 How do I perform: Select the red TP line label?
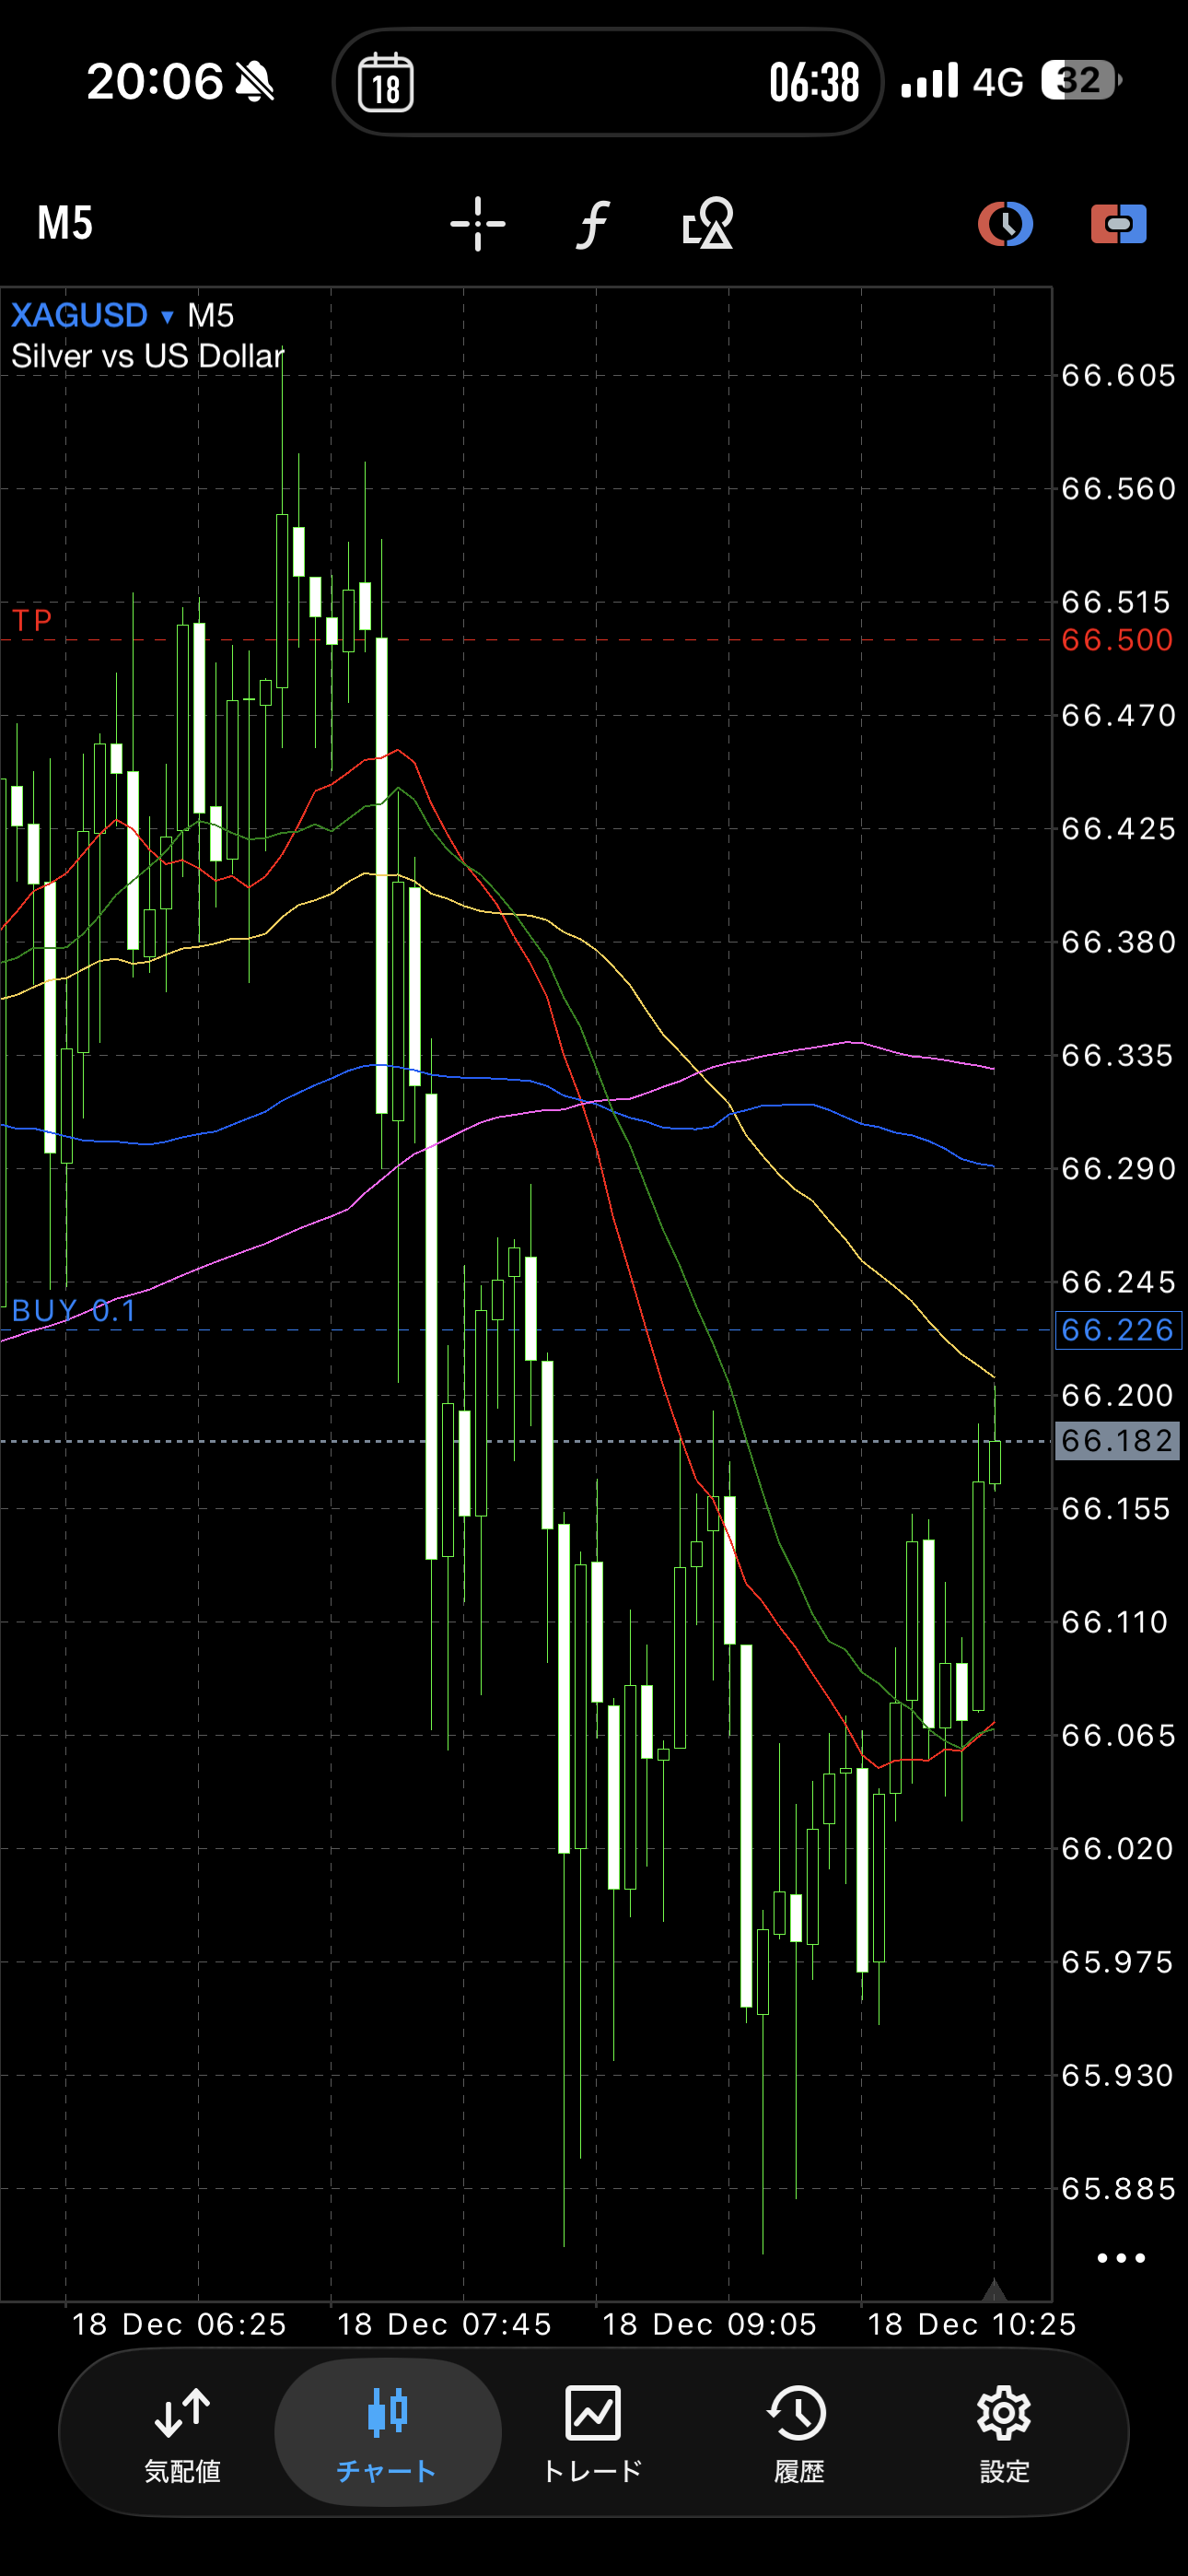32,621
